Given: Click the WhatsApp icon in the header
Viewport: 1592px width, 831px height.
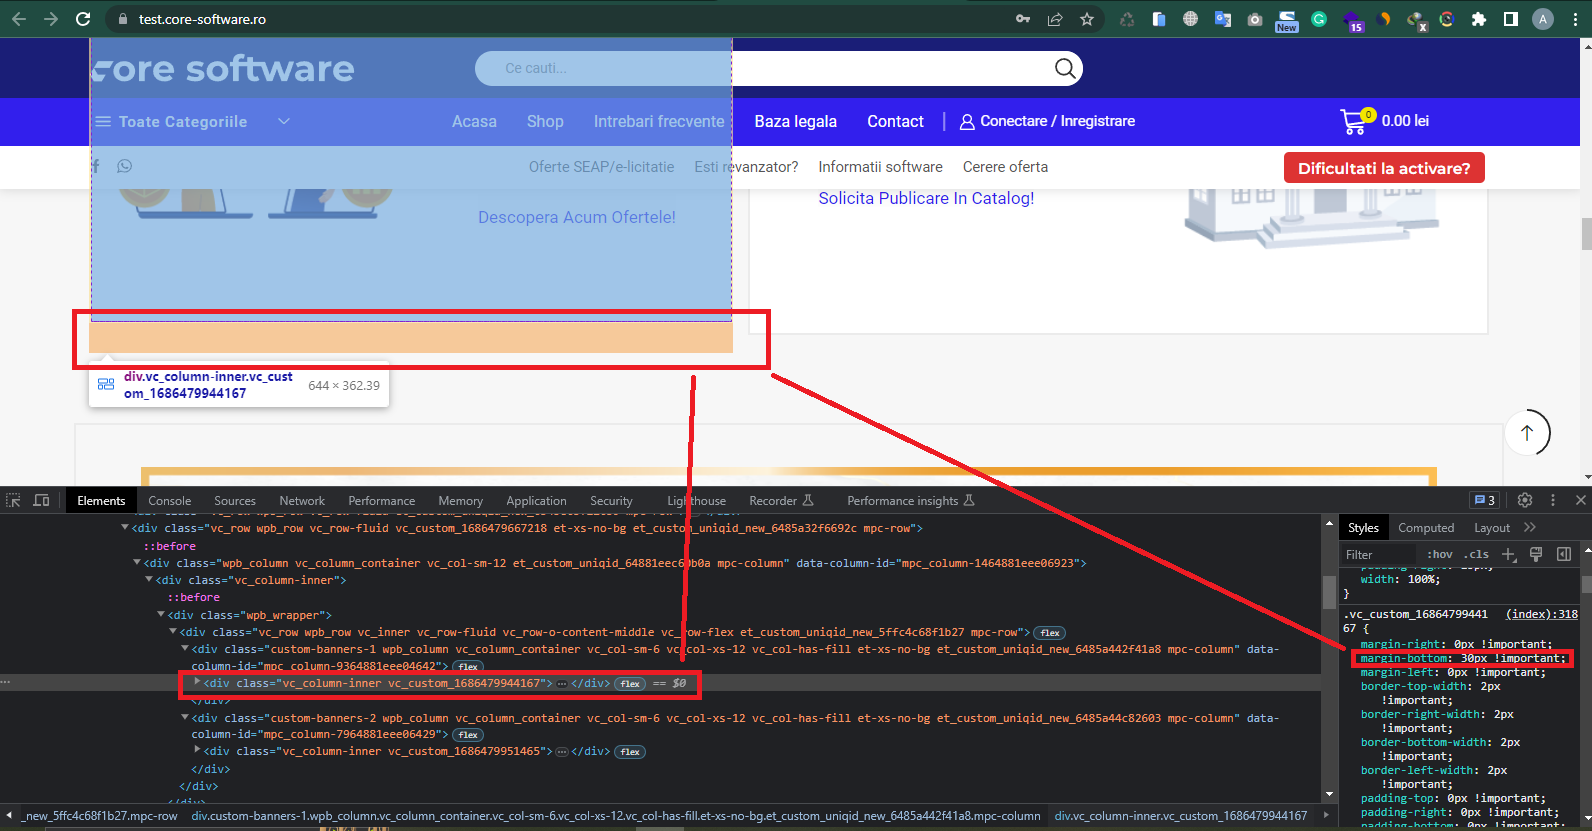Looking at the screenshot, I should 124,166.
